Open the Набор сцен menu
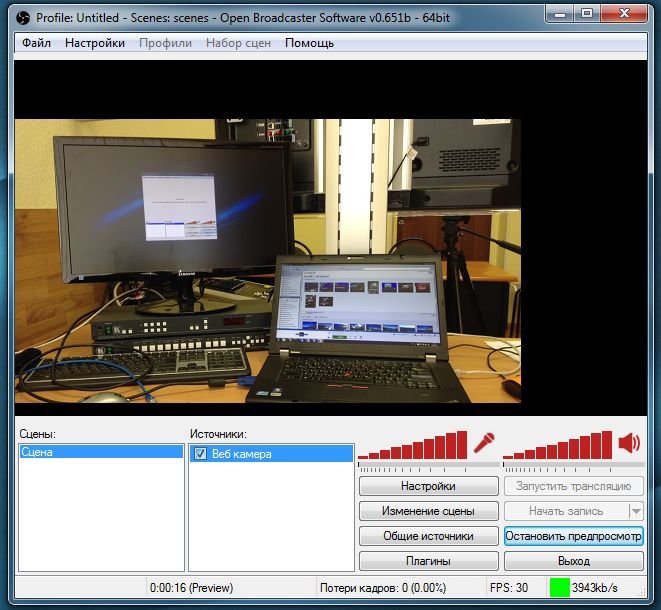This screenshot has width=661, height=610. [239, 43]
